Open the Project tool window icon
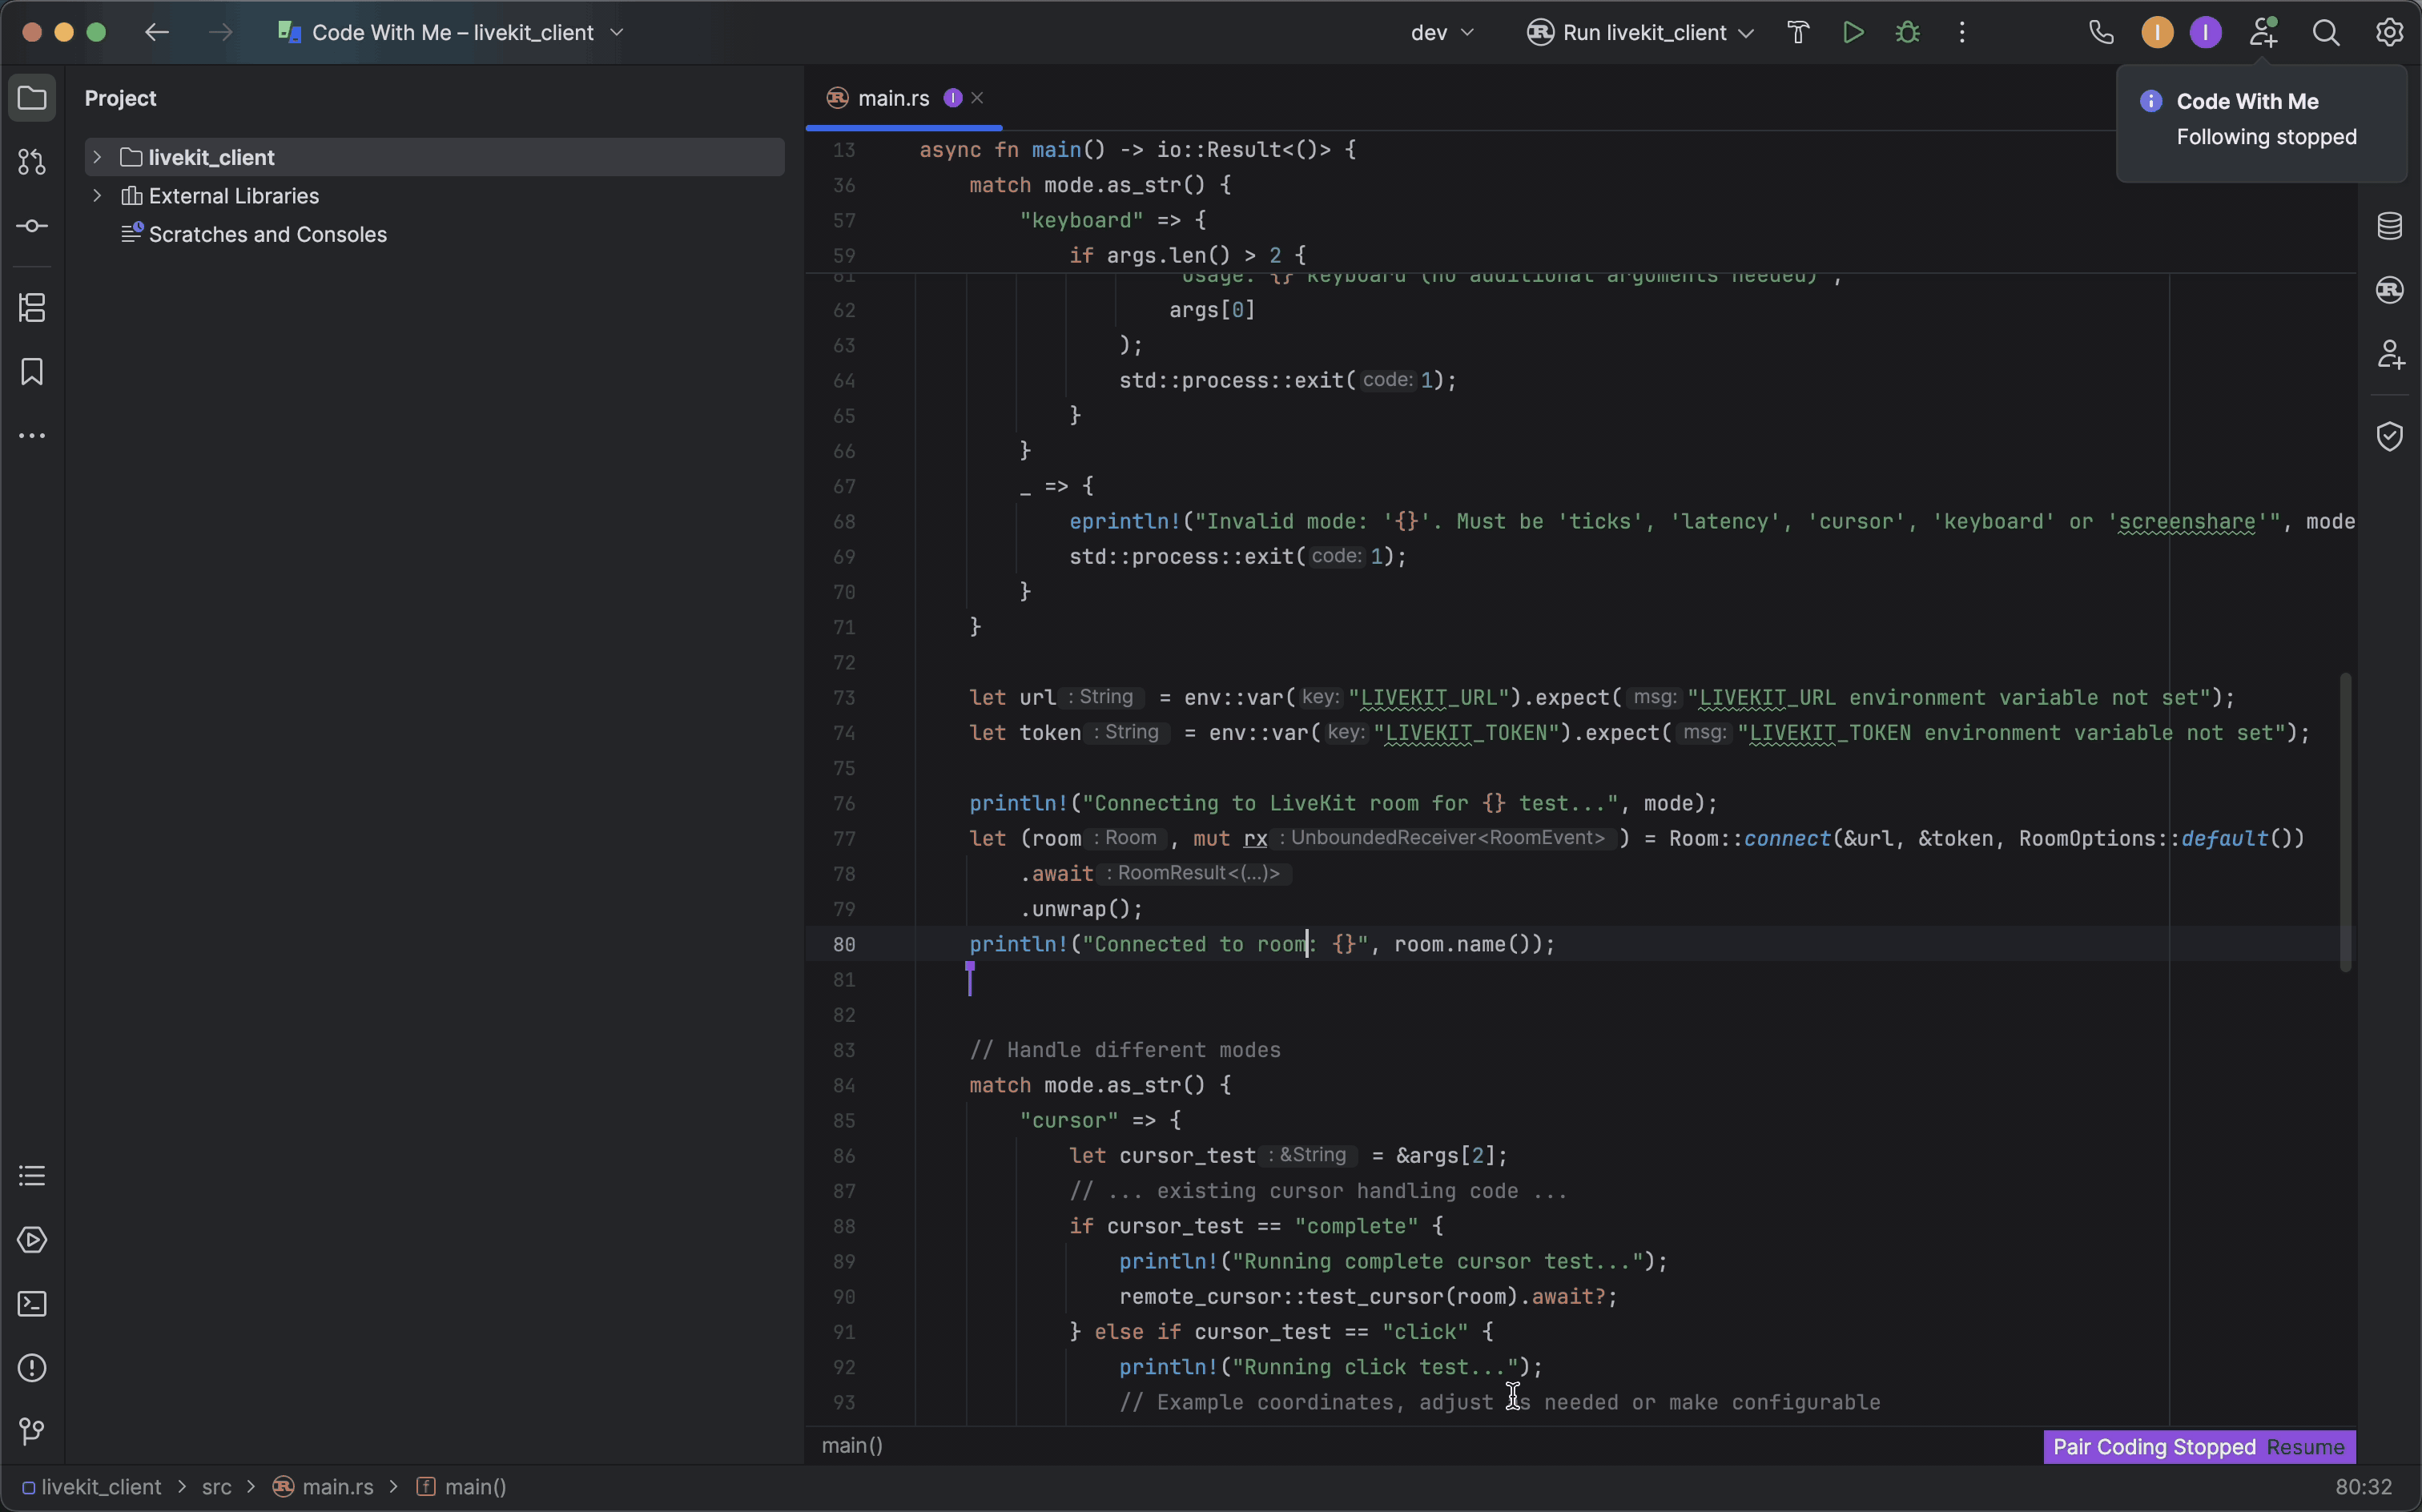Viewport: 2422px width, 1512px height. click(32, 98)
